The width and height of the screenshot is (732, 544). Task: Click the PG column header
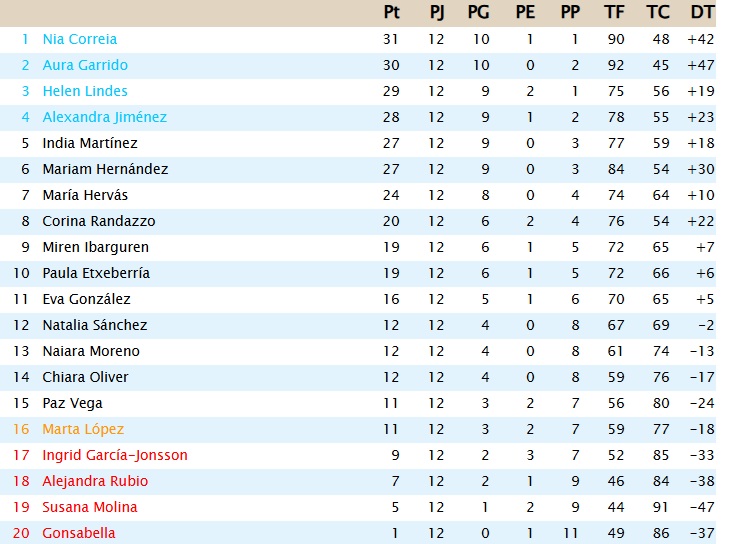[477, 12]
